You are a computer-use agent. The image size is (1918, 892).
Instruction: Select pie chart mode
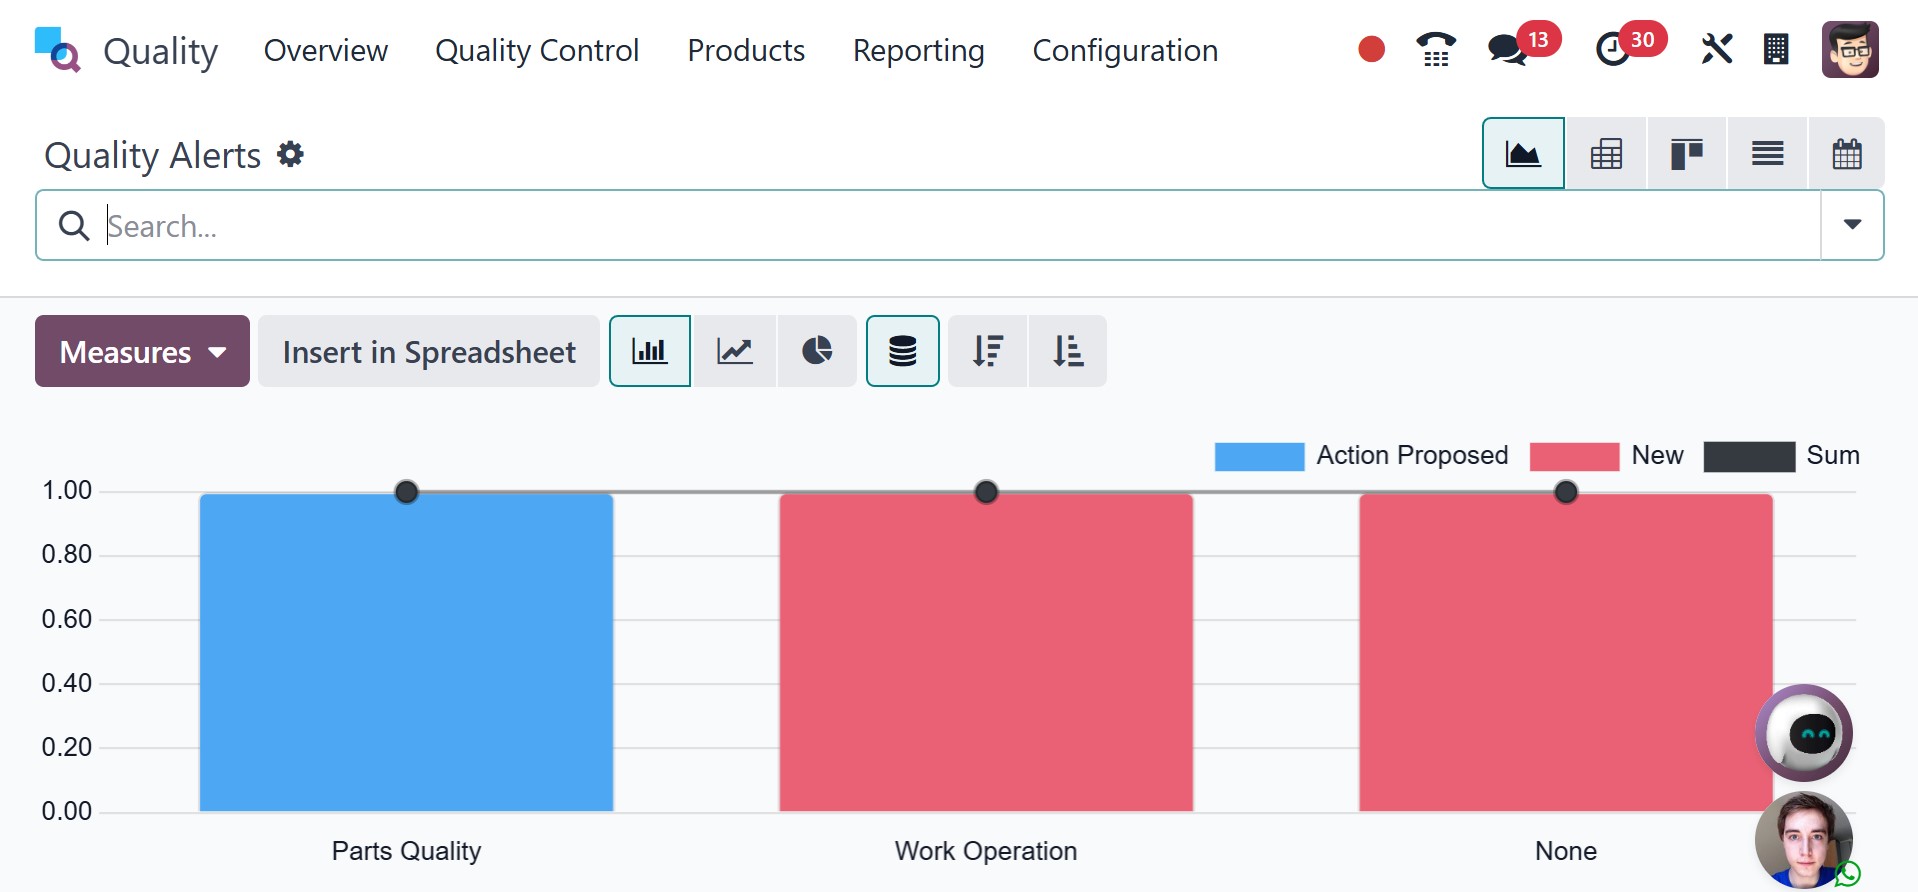click(x=817, y=351)
